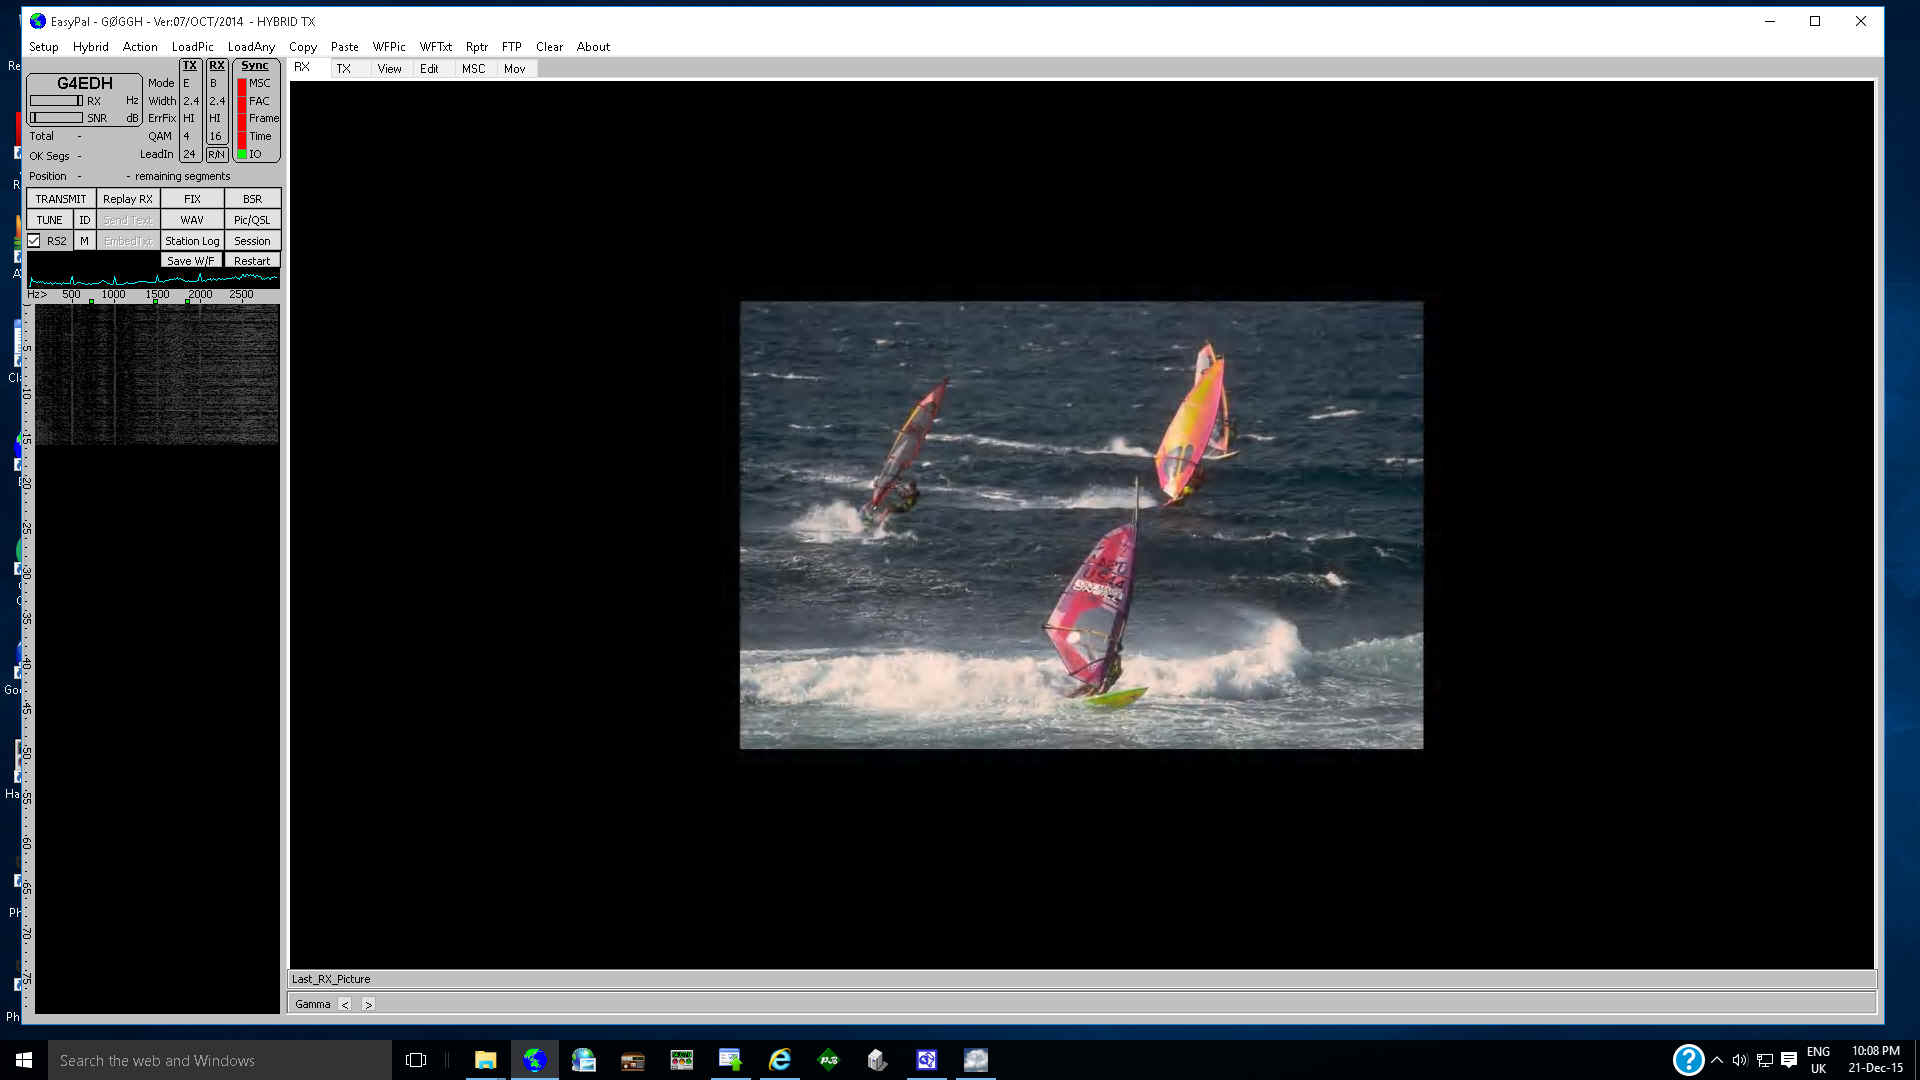Open Internet Explorer from the taskbar
This screenshot has height=1080, width=1920.
[779, 1060]
